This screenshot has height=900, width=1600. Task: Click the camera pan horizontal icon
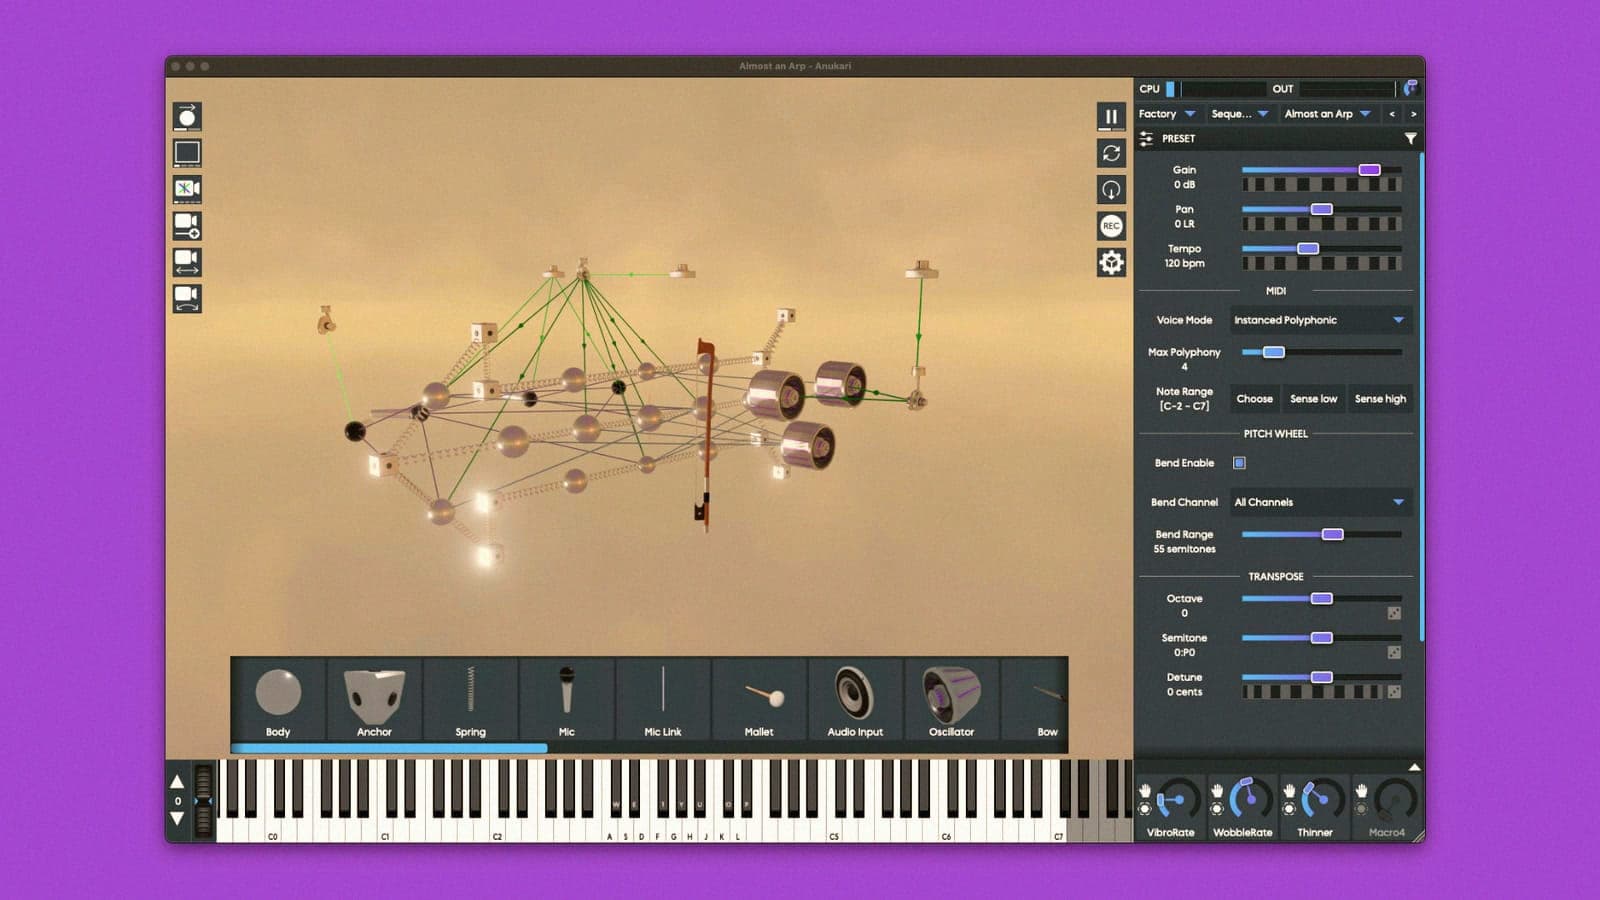point(187,262)
